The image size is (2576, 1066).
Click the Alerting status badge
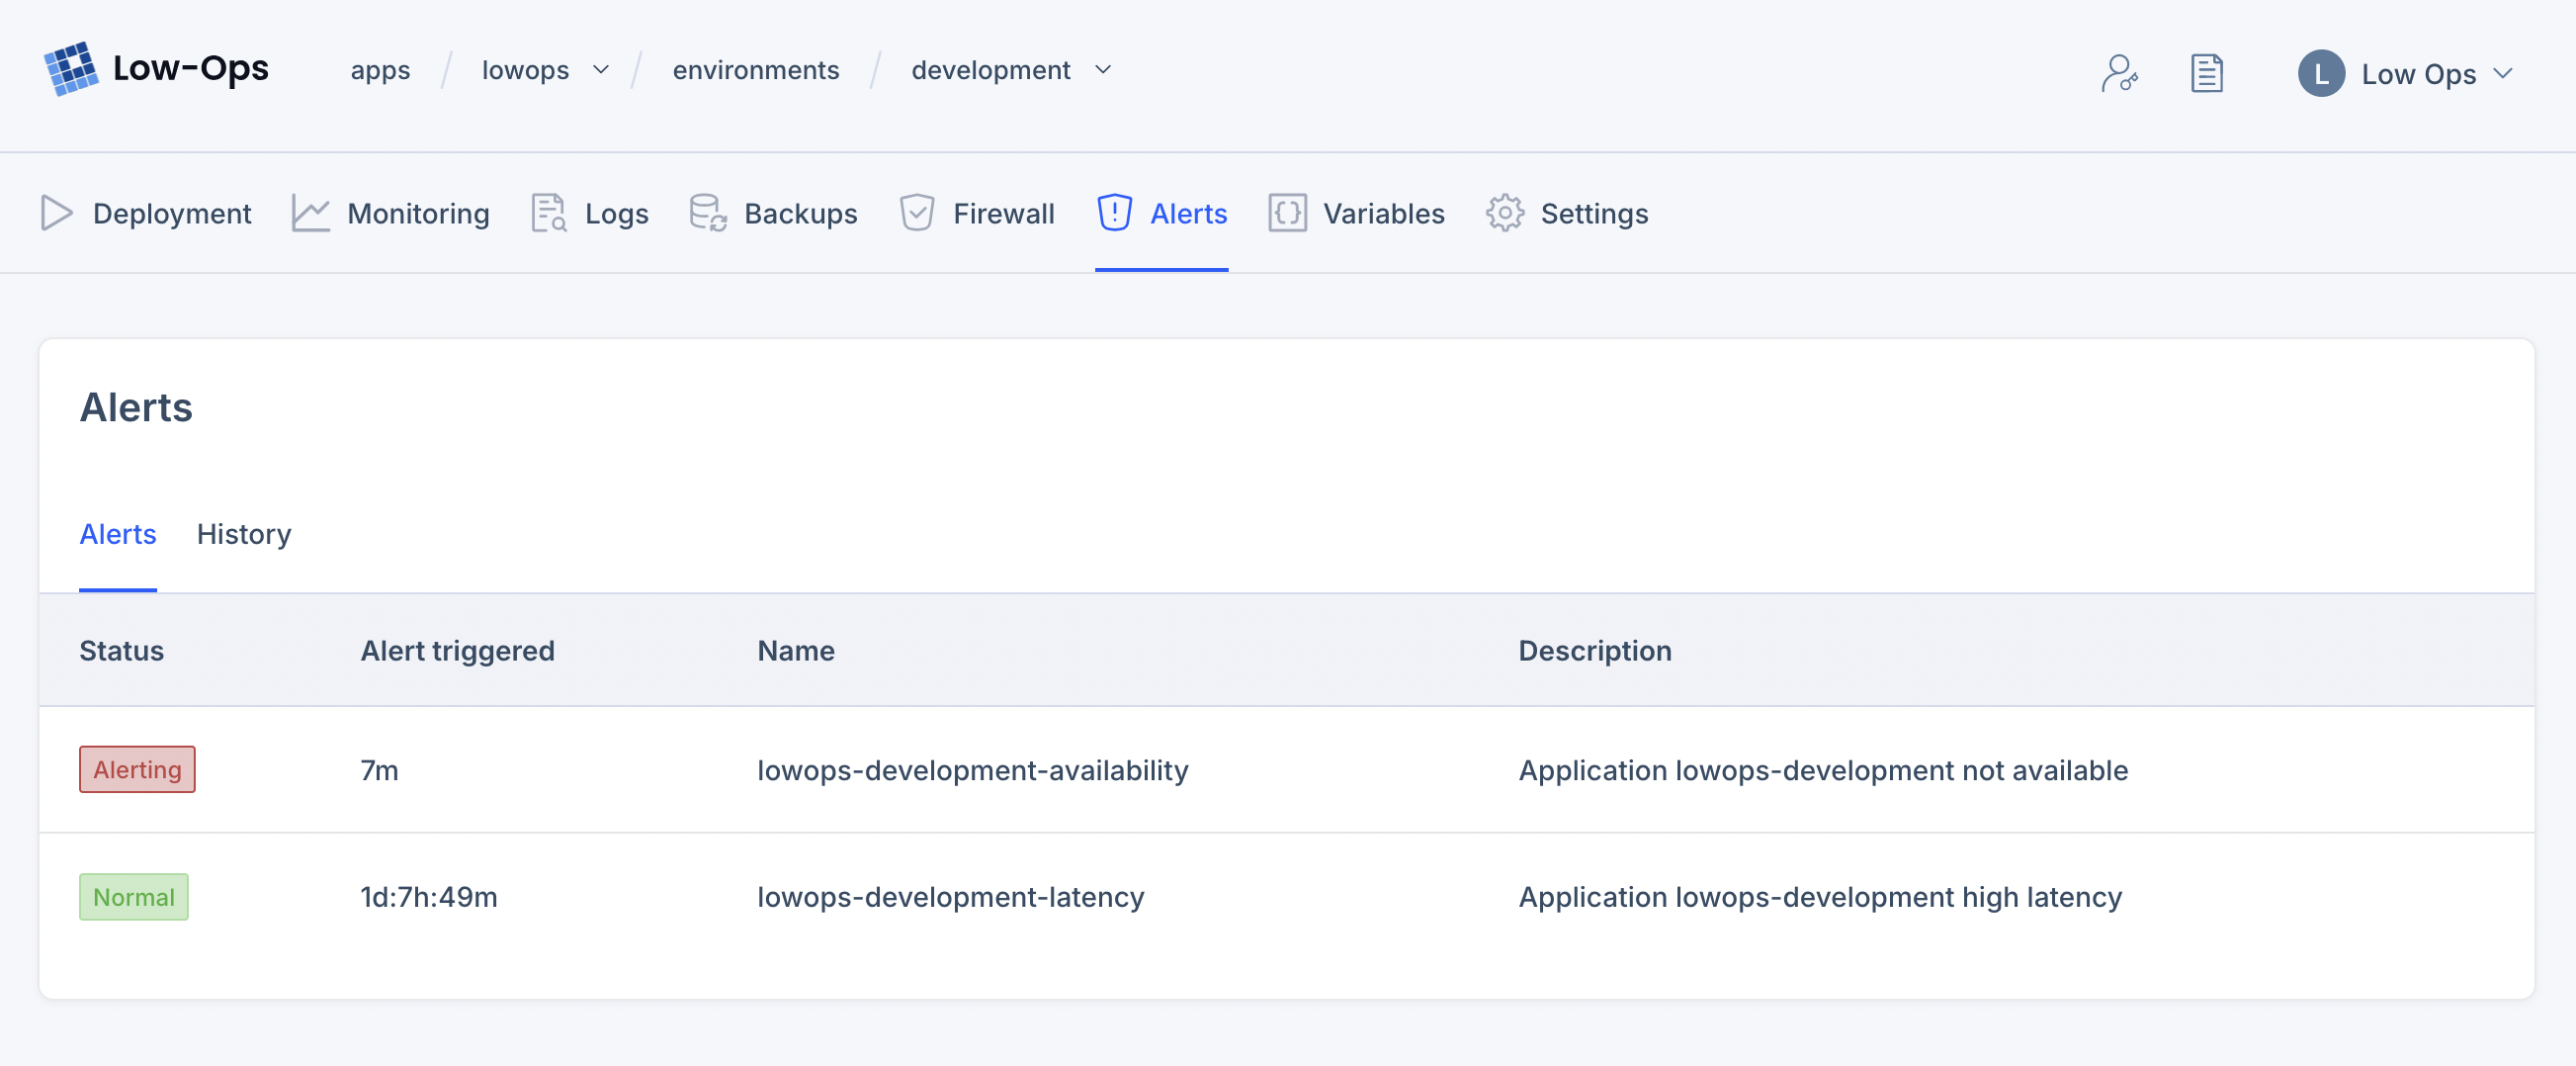coord(137,770)
